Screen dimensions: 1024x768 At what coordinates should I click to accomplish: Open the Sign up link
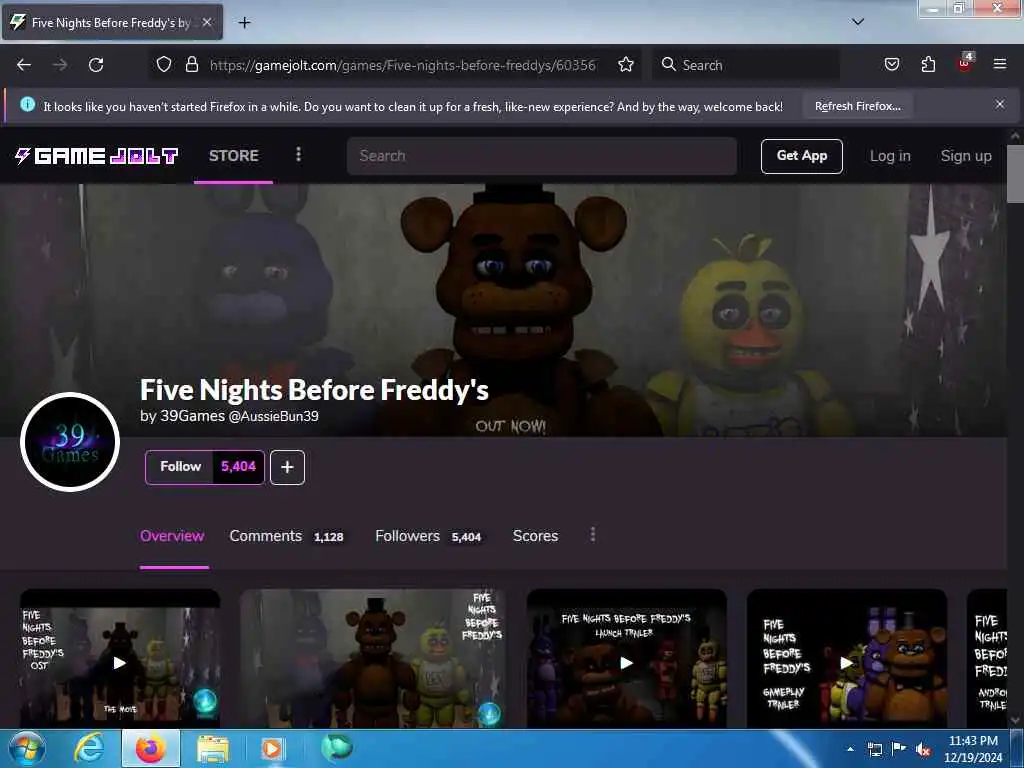point(966,156)
